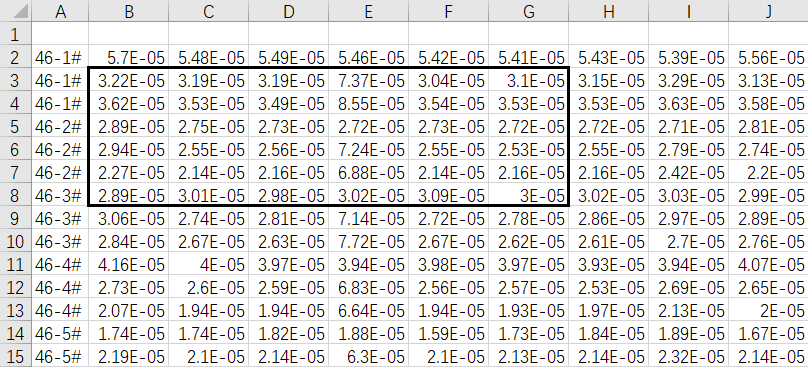Click cell C11 showing 4E-05
Viewport: 808px width, 367px height.
tap(209, 264)
